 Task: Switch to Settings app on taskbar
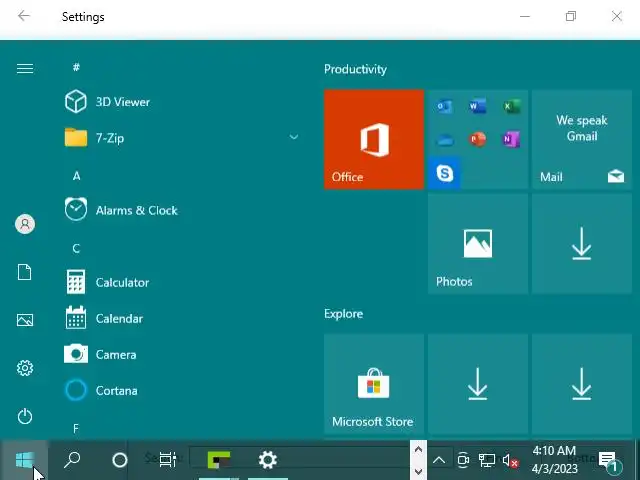click(x=268, y=460)
